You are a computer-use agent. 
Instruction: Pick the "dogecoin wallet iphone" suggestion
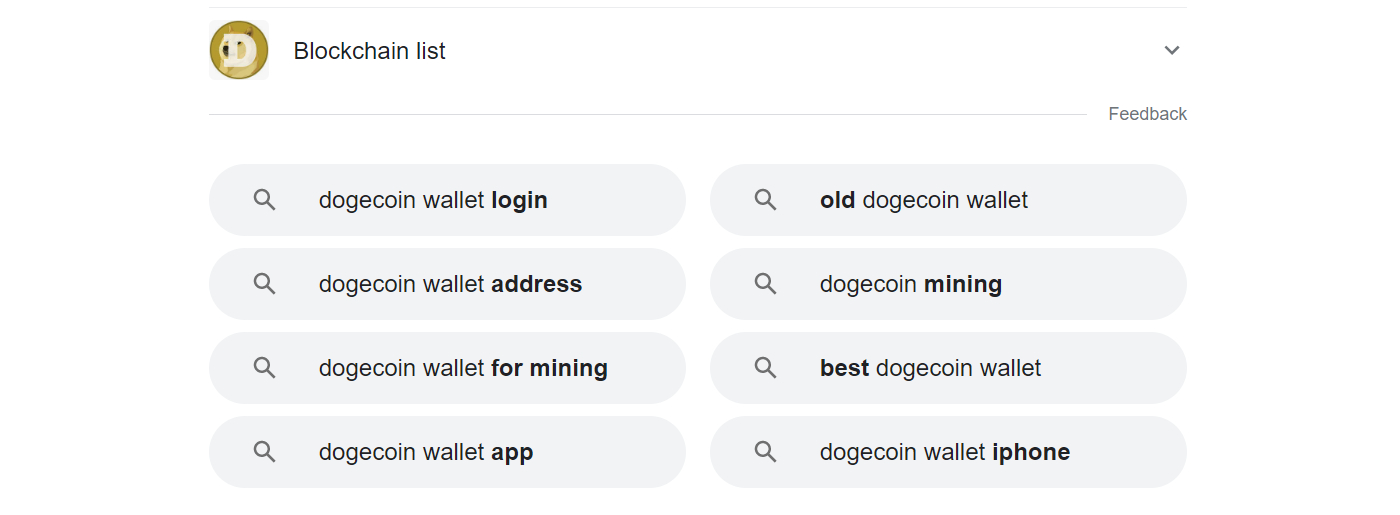pyautogui.click(x=945, y=452)
